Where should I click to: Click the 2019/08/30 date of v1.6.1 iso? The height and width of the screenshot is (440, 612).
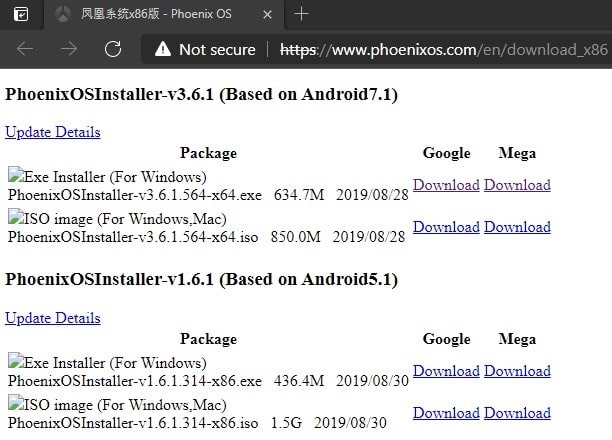350,423
